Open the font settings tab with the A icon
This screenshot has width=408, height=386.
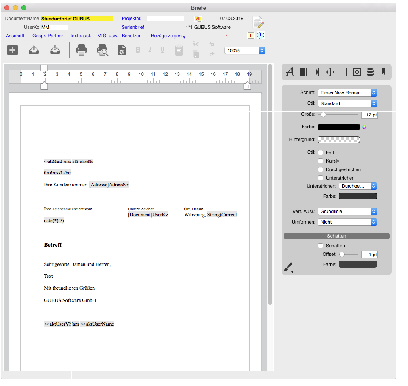coord(290,72)
